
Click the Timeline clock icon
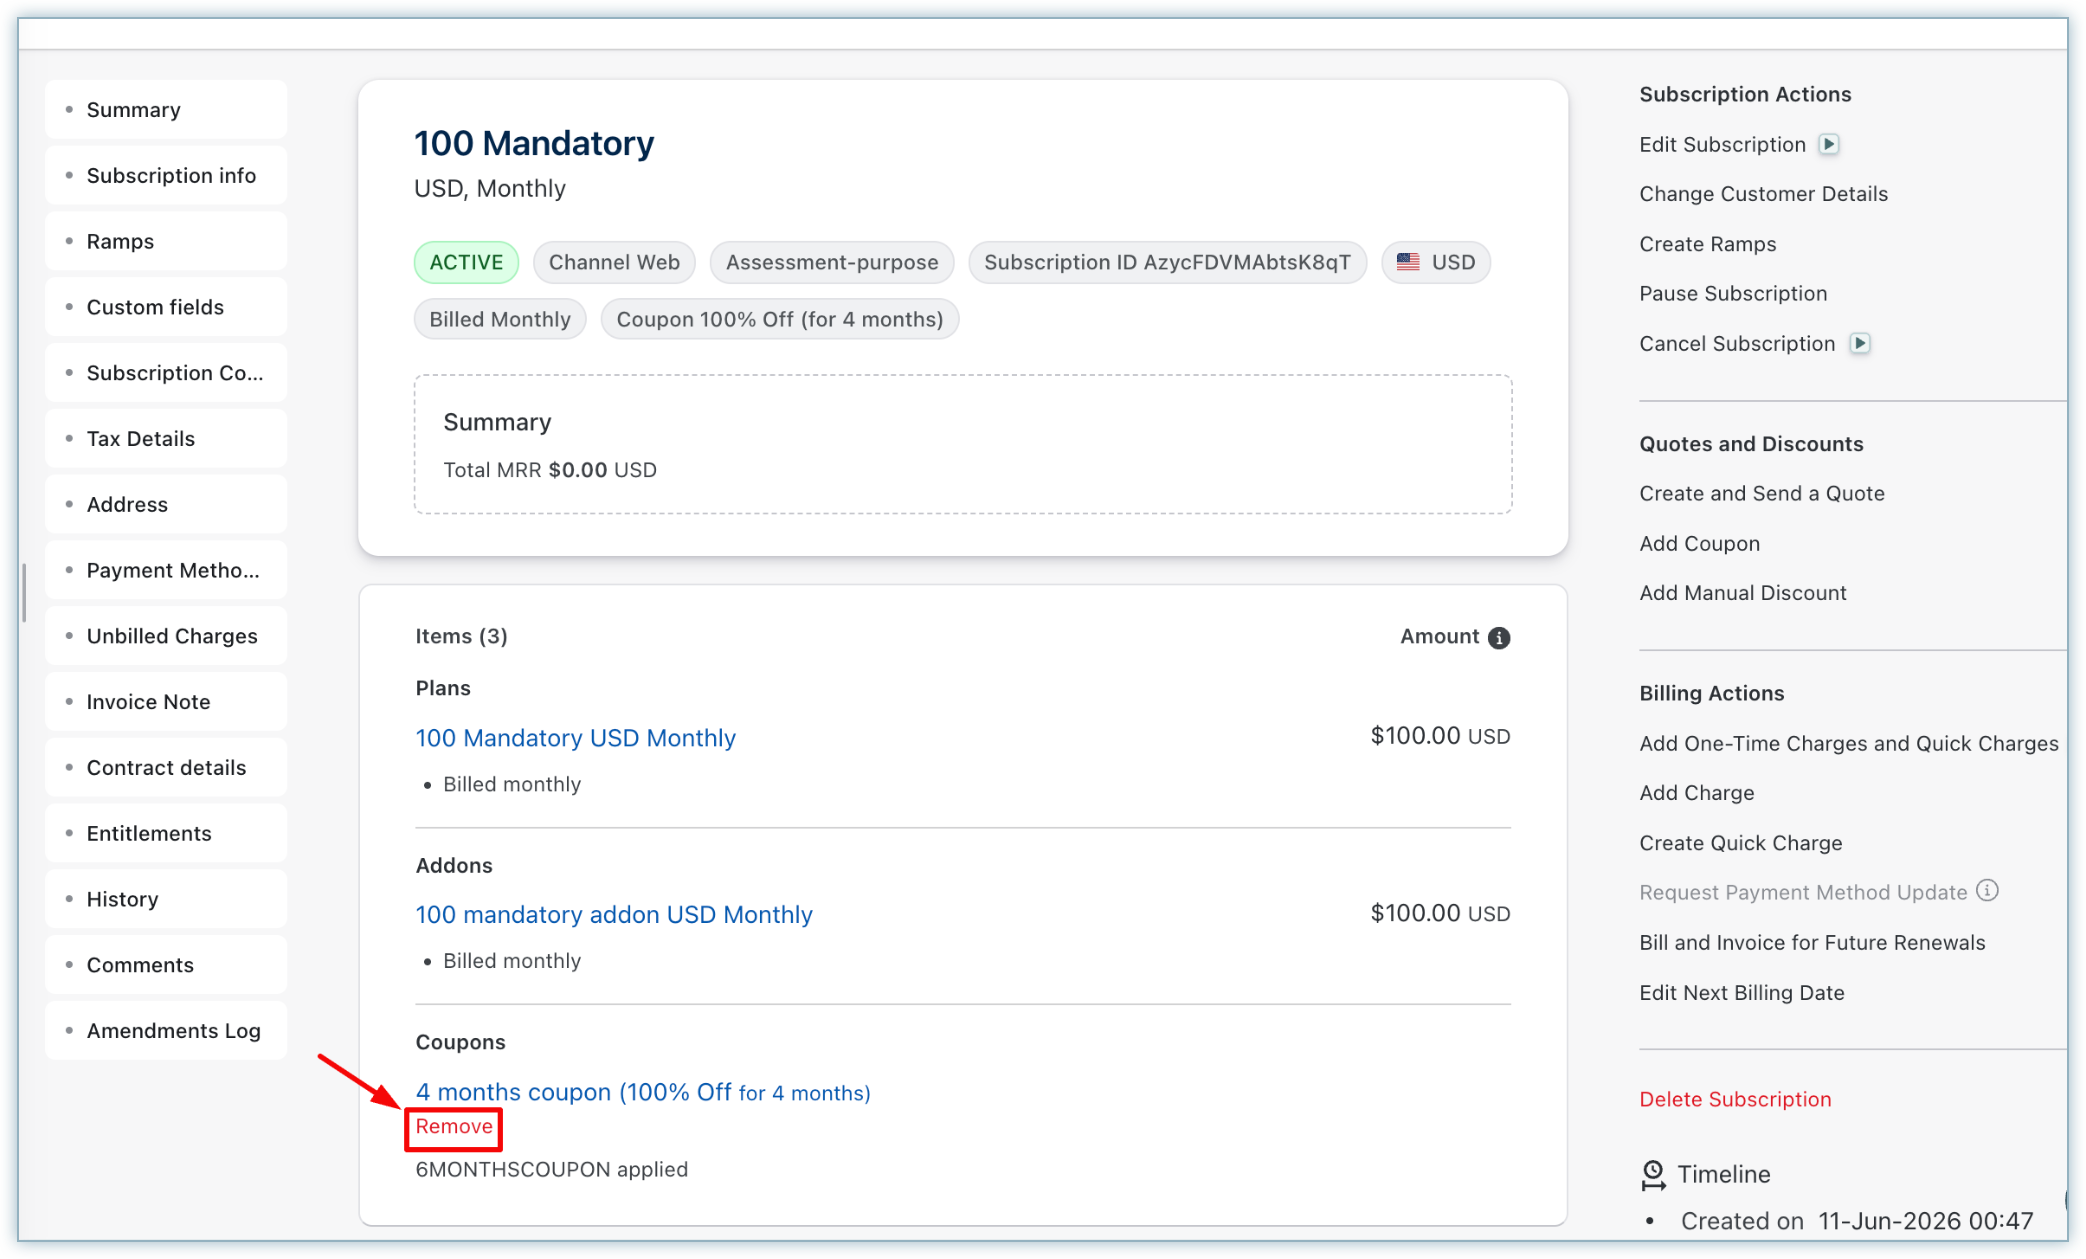click(x=1653, y=1175)
